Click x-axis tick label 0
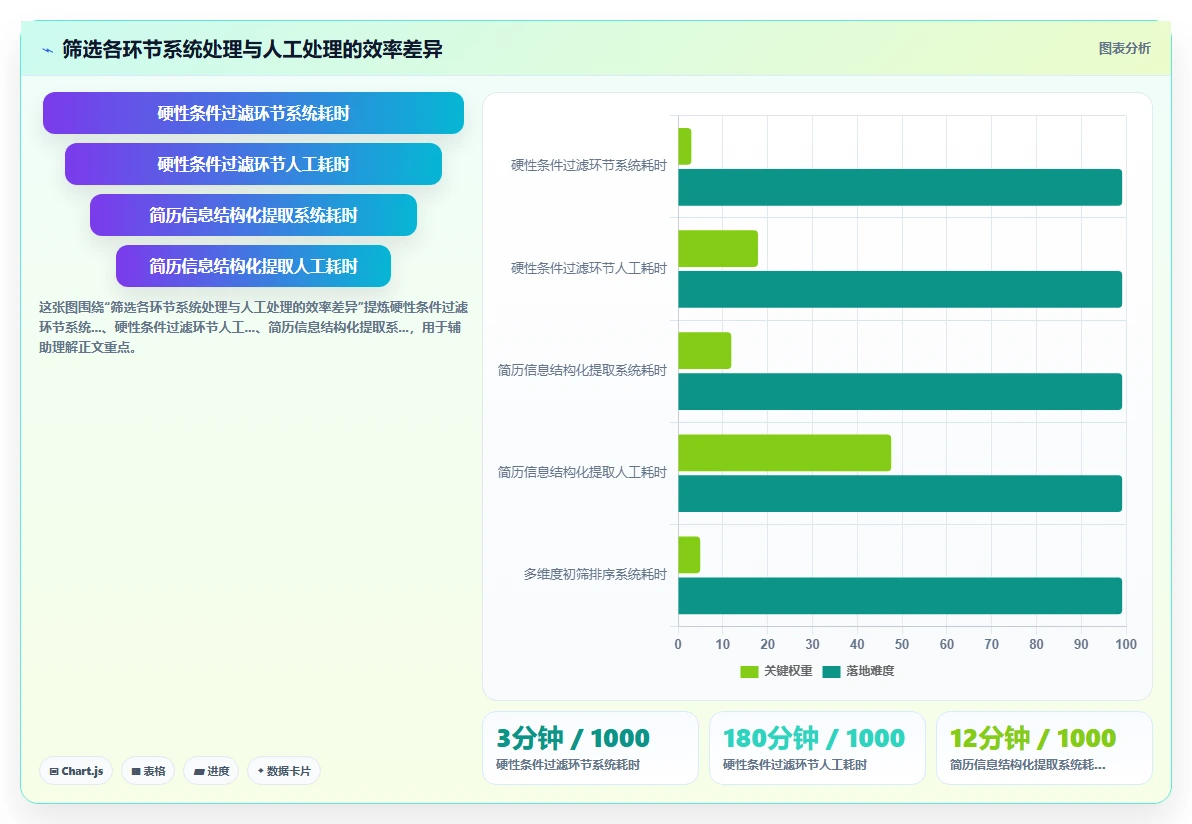Image resolution: width=1192 pixels, height=824 pixels. click(x=678, y=645)
